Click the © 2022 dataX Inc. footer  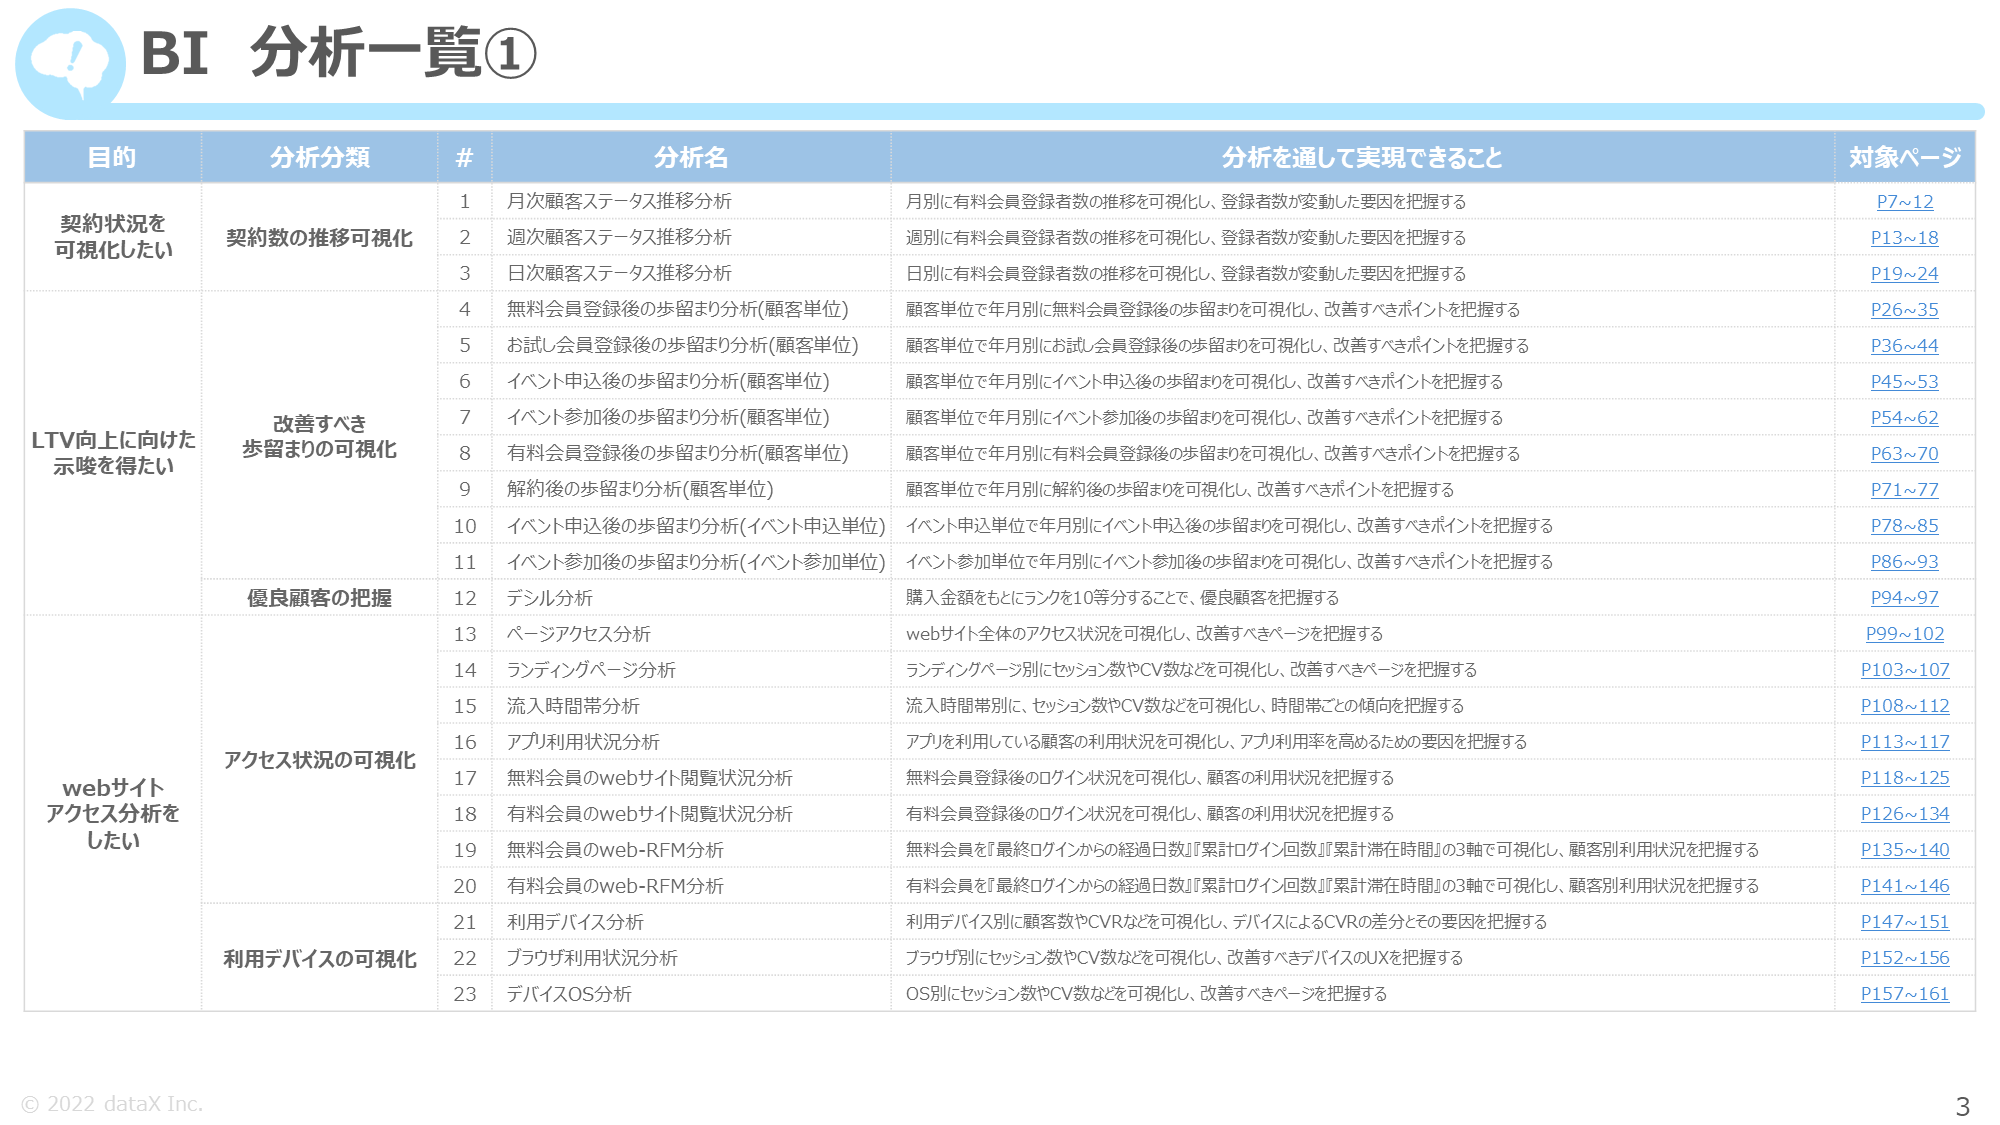click(112, 1104)
